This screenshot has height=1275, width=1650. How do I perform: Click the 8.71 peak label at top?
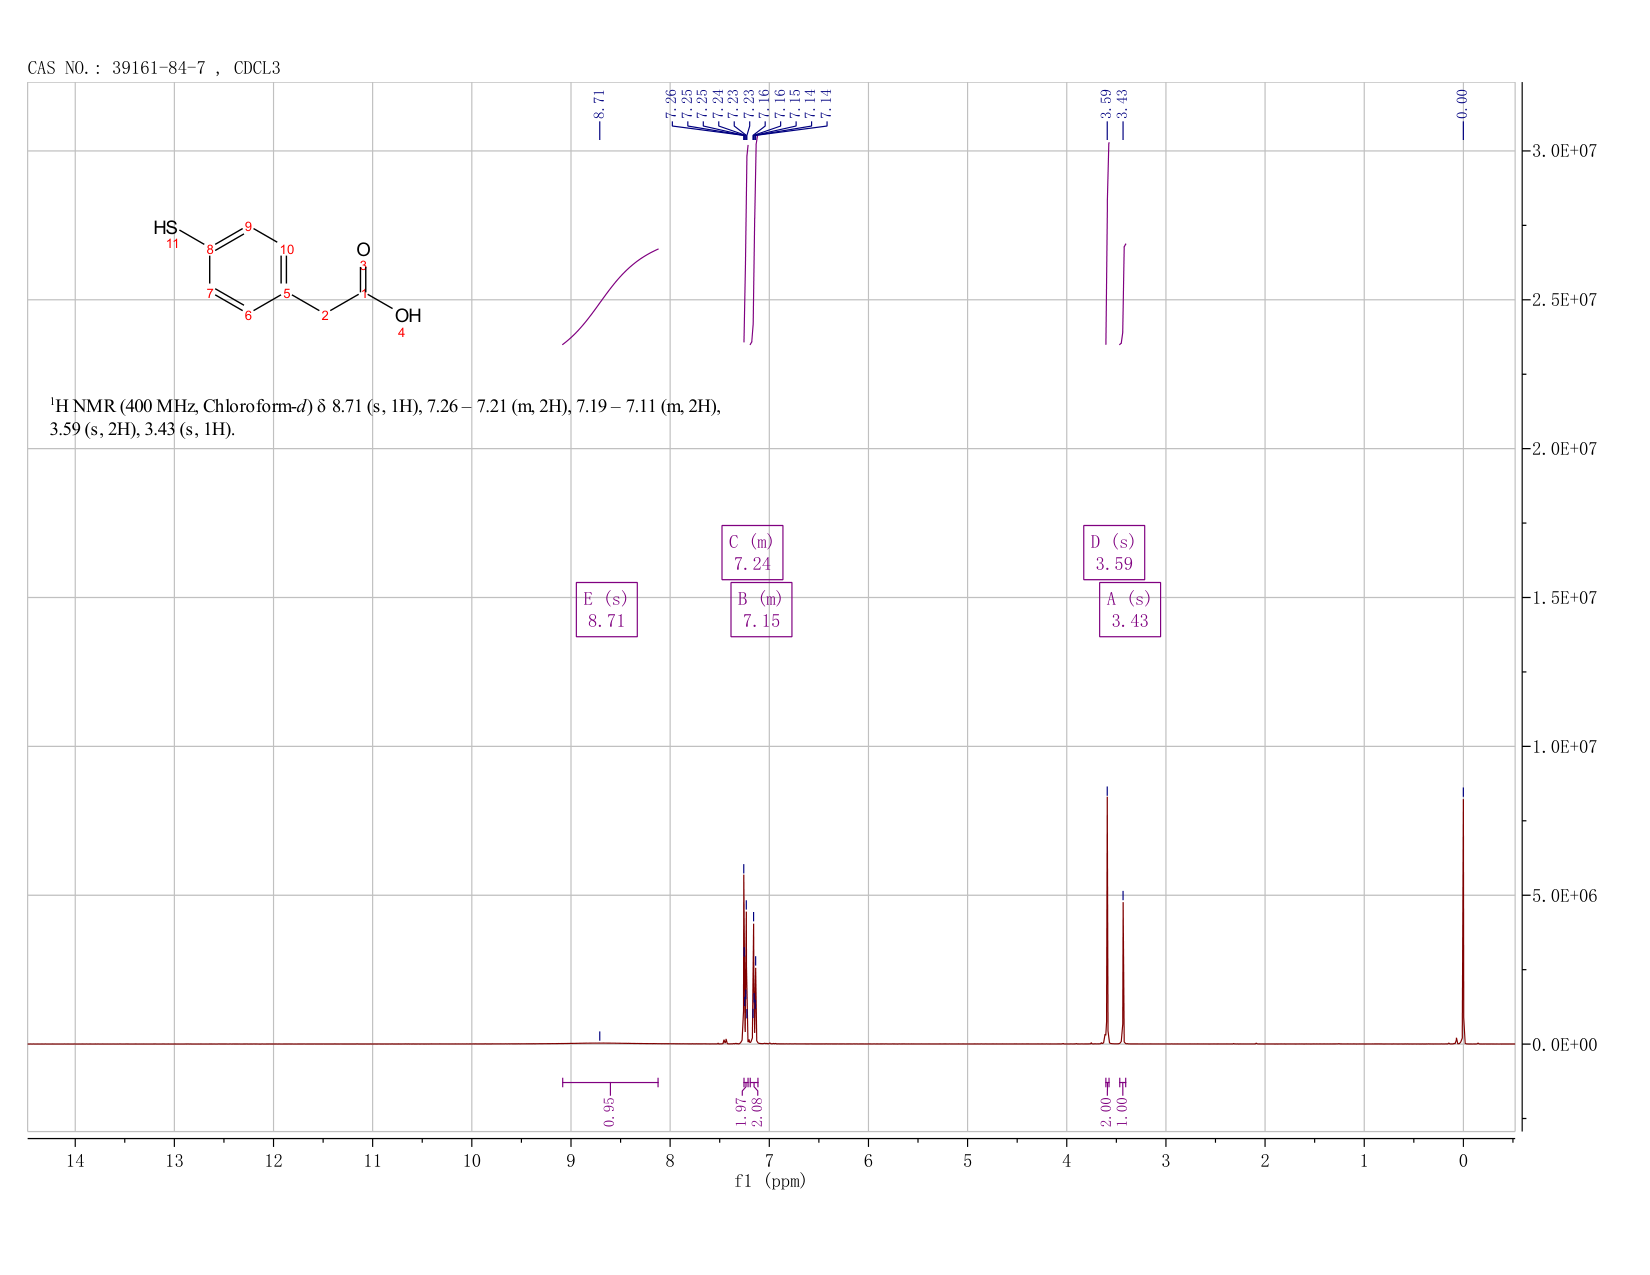pos(599,104)
